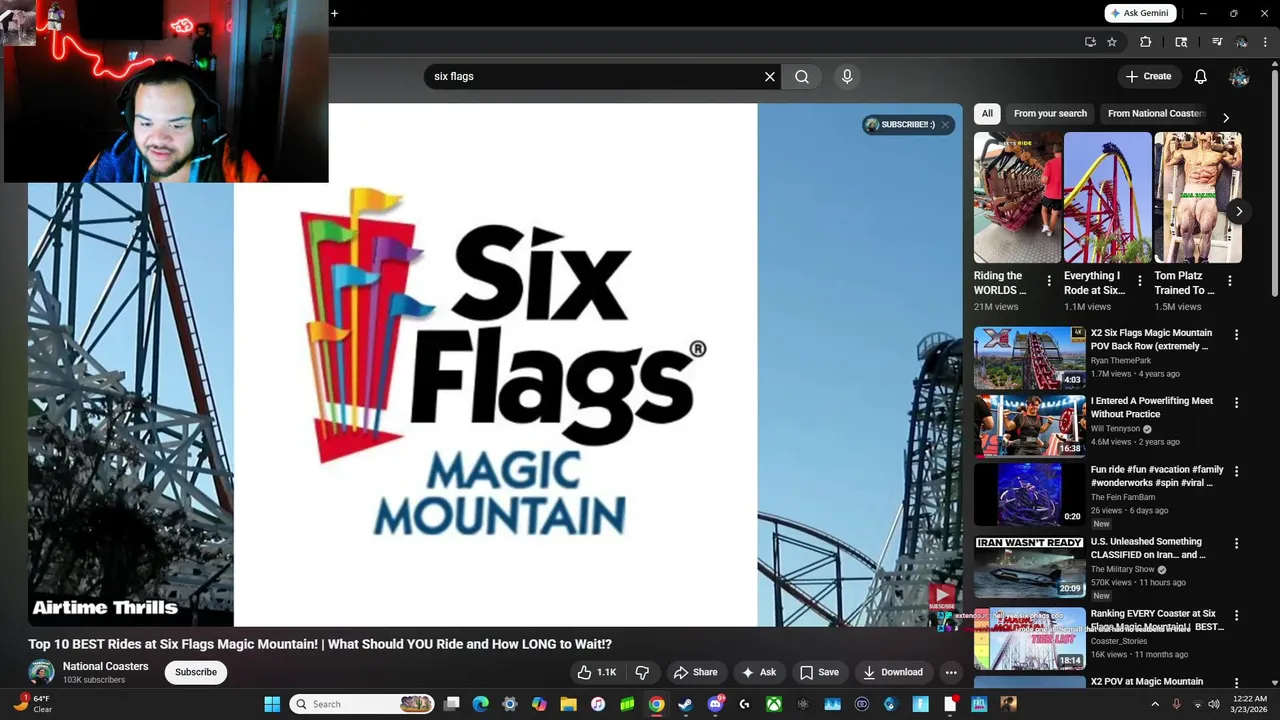Open the 12:22 AM clock and date
1280x720 pixels.
click(1250, 704)
